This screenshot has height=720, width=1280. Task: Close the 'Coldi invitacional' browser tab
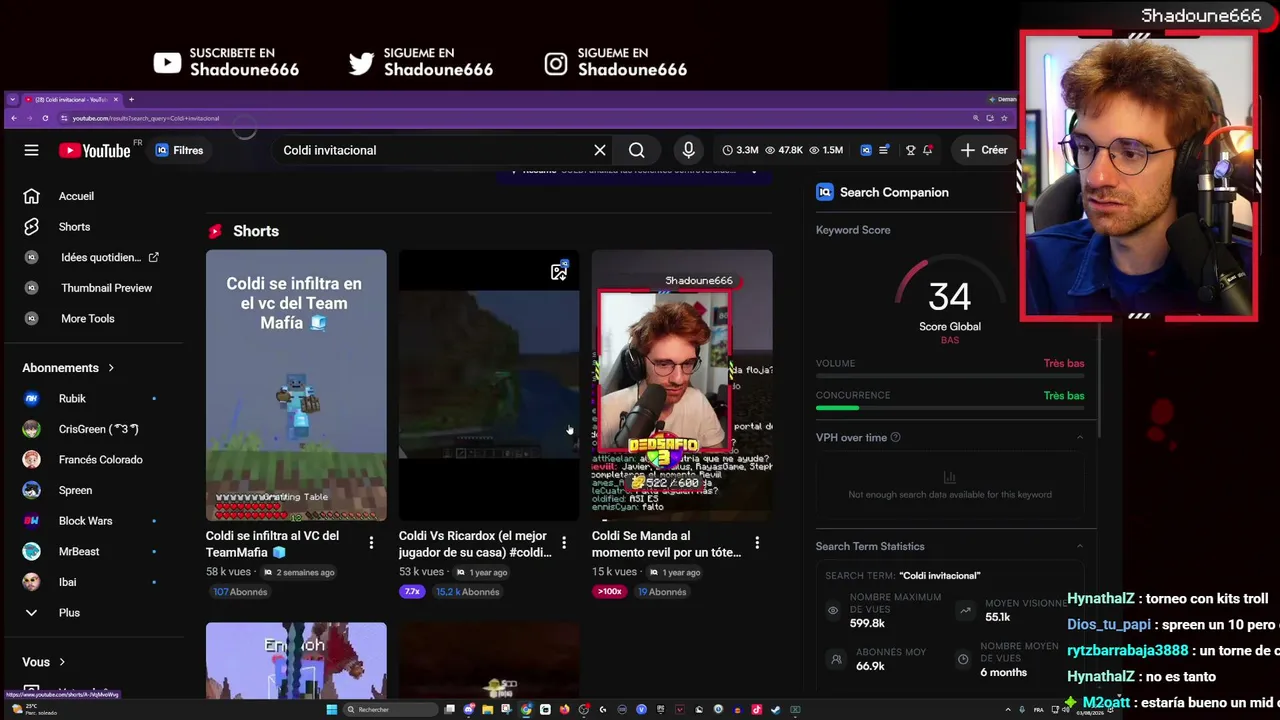(x=116, y=99)
